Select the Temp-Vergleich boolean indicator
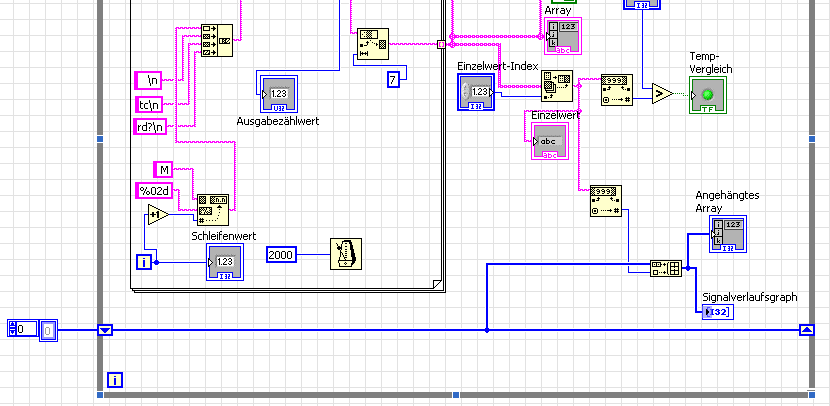830x406 pixels. tap(708, 95)
